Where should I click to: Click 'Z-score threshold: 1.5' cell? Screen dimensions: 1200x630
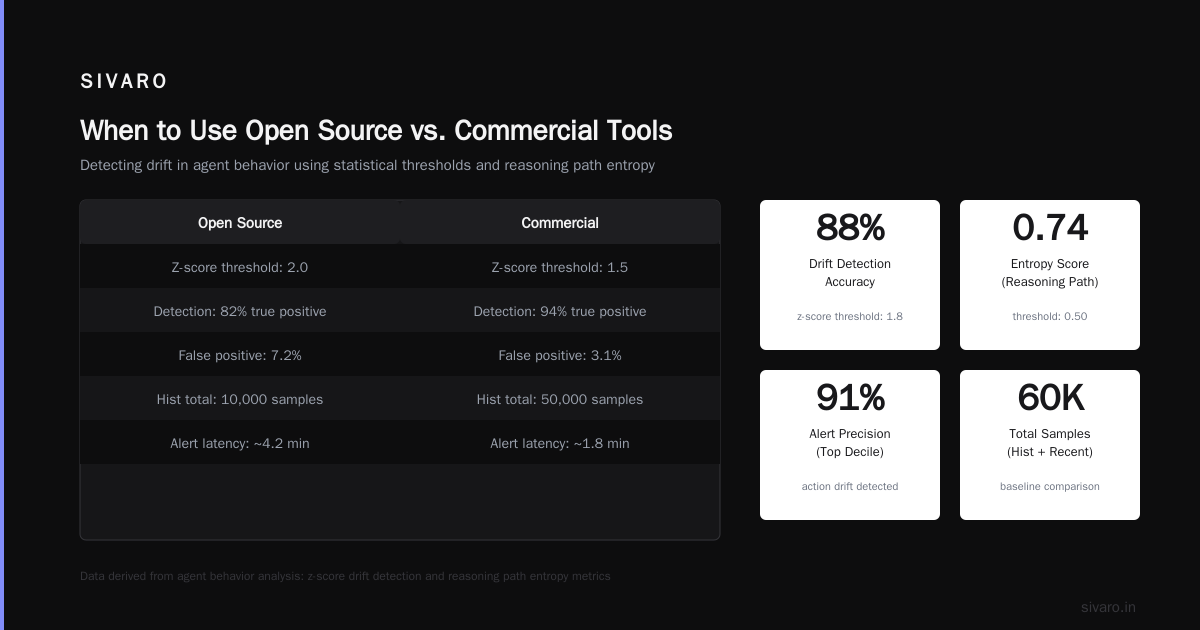[560, 267]
